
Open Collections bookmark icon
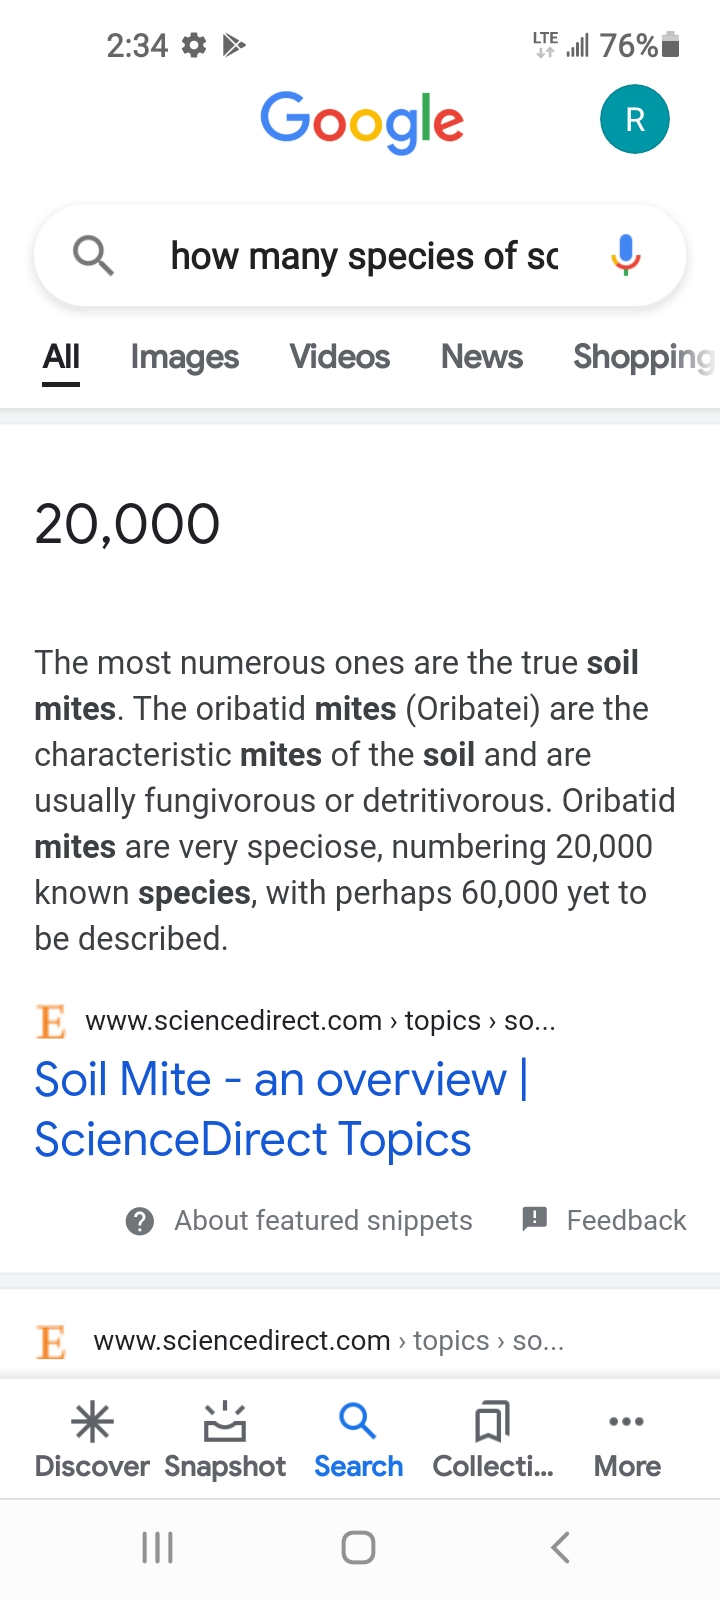(492, 1421)
